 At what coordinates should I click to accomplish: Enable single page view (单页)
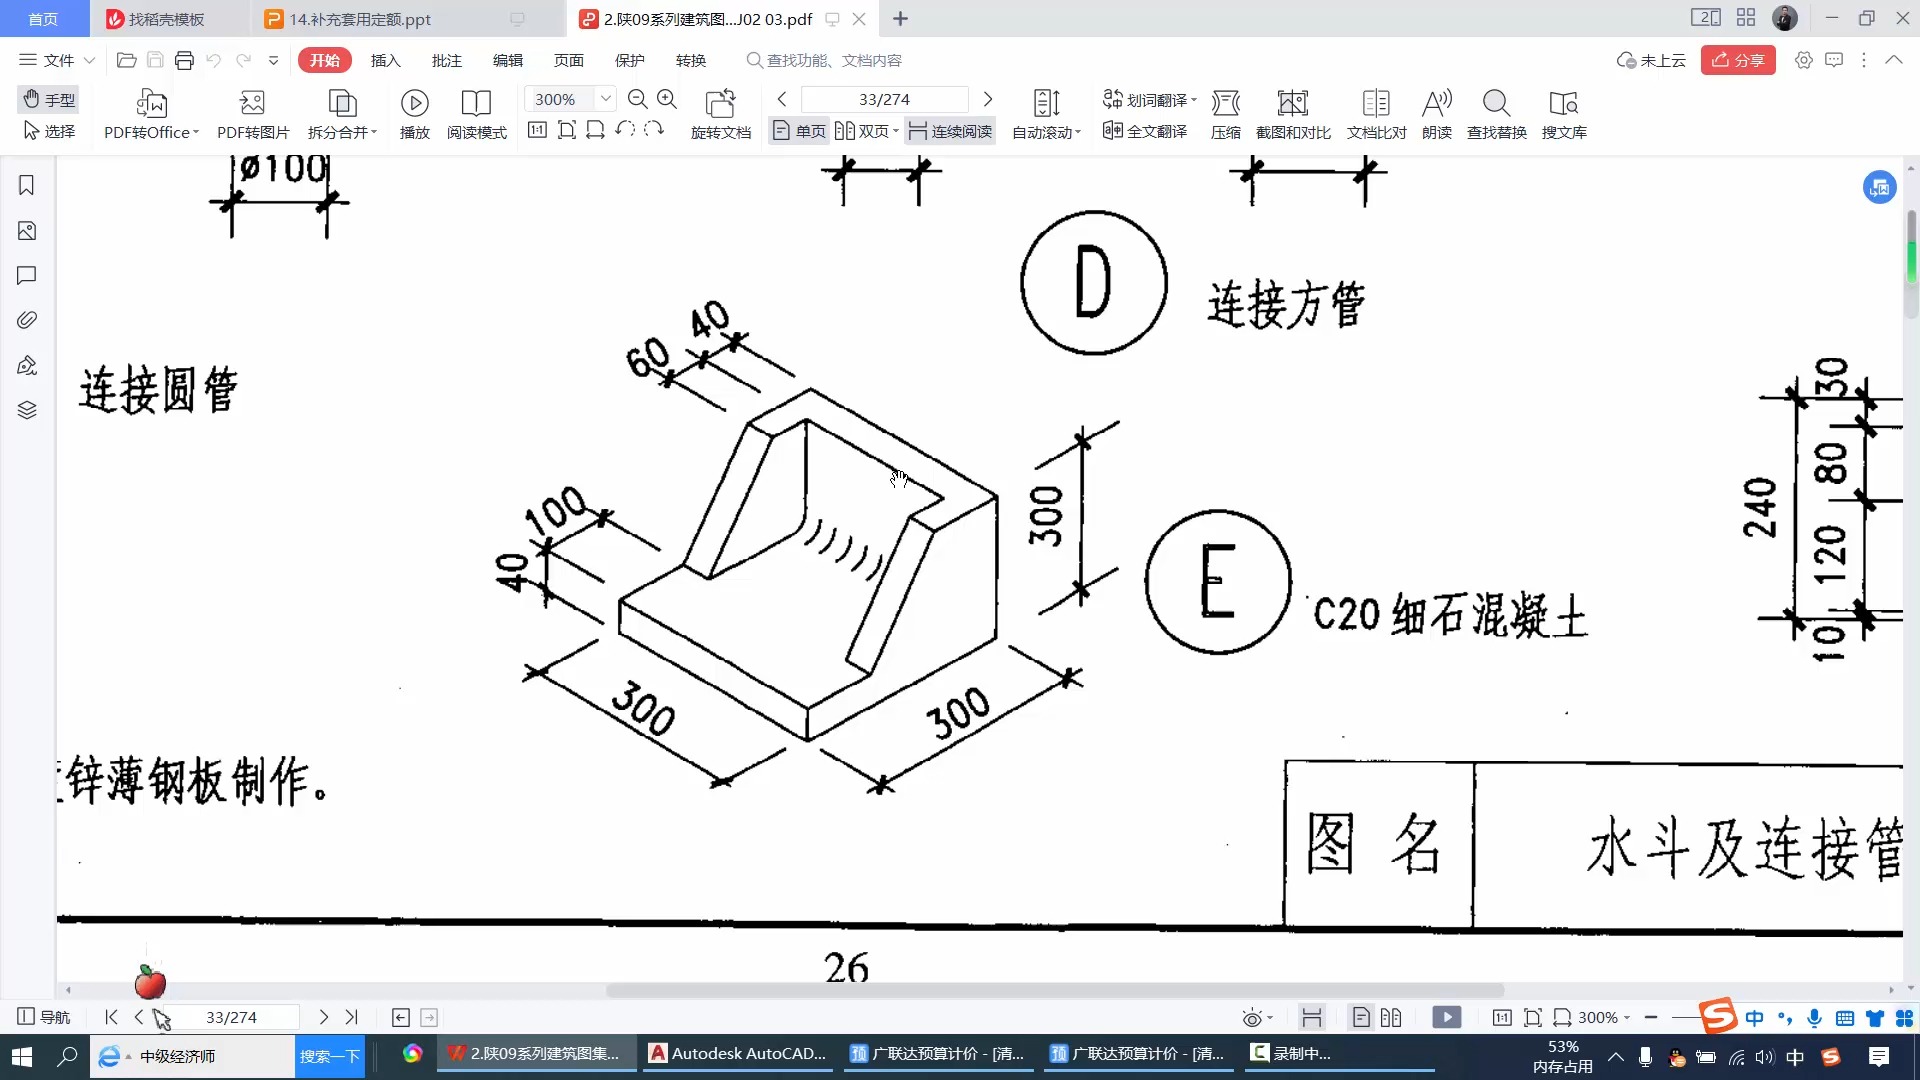pos(799,131)
